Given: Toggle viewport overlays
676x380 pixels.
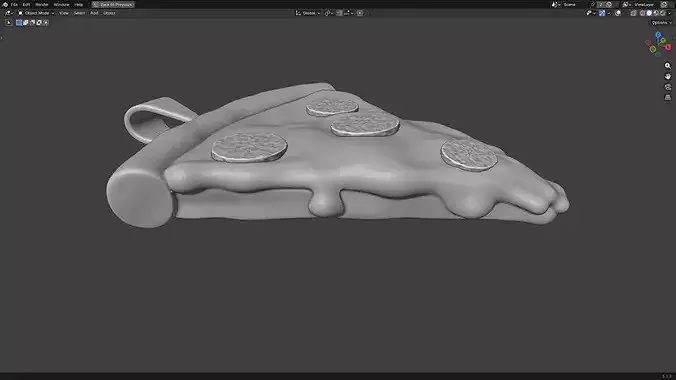Looking at the screenshot, I should (x=618, y=13).
